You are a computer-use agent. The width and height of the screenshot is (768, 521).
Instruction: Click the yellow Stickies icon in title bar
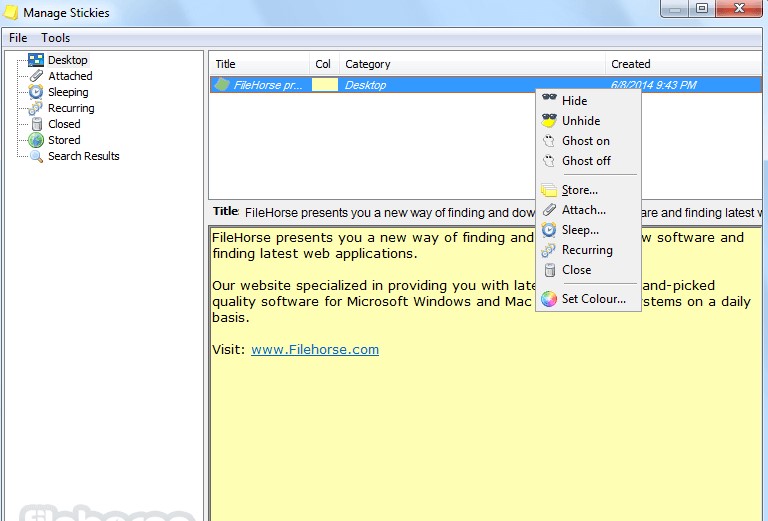pos(11,12)
